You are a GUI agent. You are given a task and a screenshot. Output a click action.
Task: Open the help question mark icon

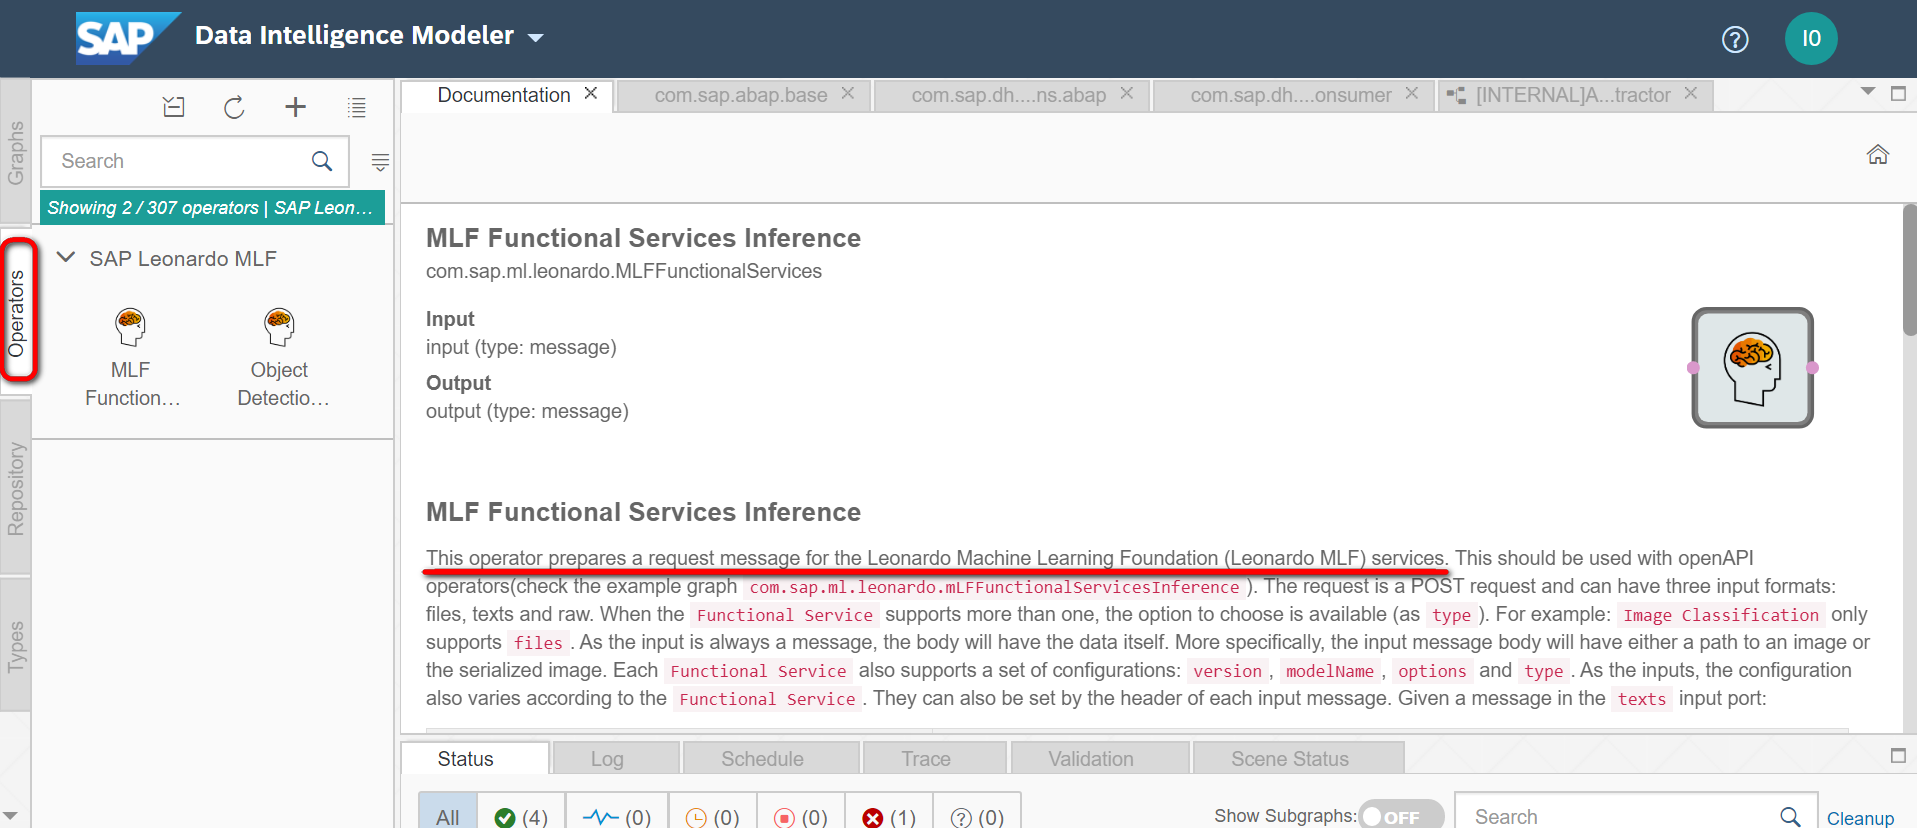pyautogui.click(x=1735, y=39)
